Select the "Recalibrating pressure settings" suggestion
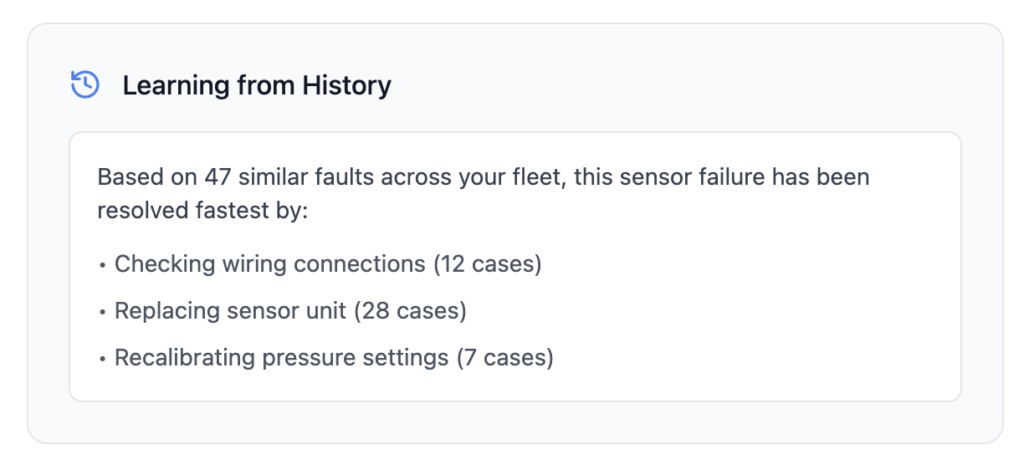The image size is (1024, 470). [x=281, y=357]
